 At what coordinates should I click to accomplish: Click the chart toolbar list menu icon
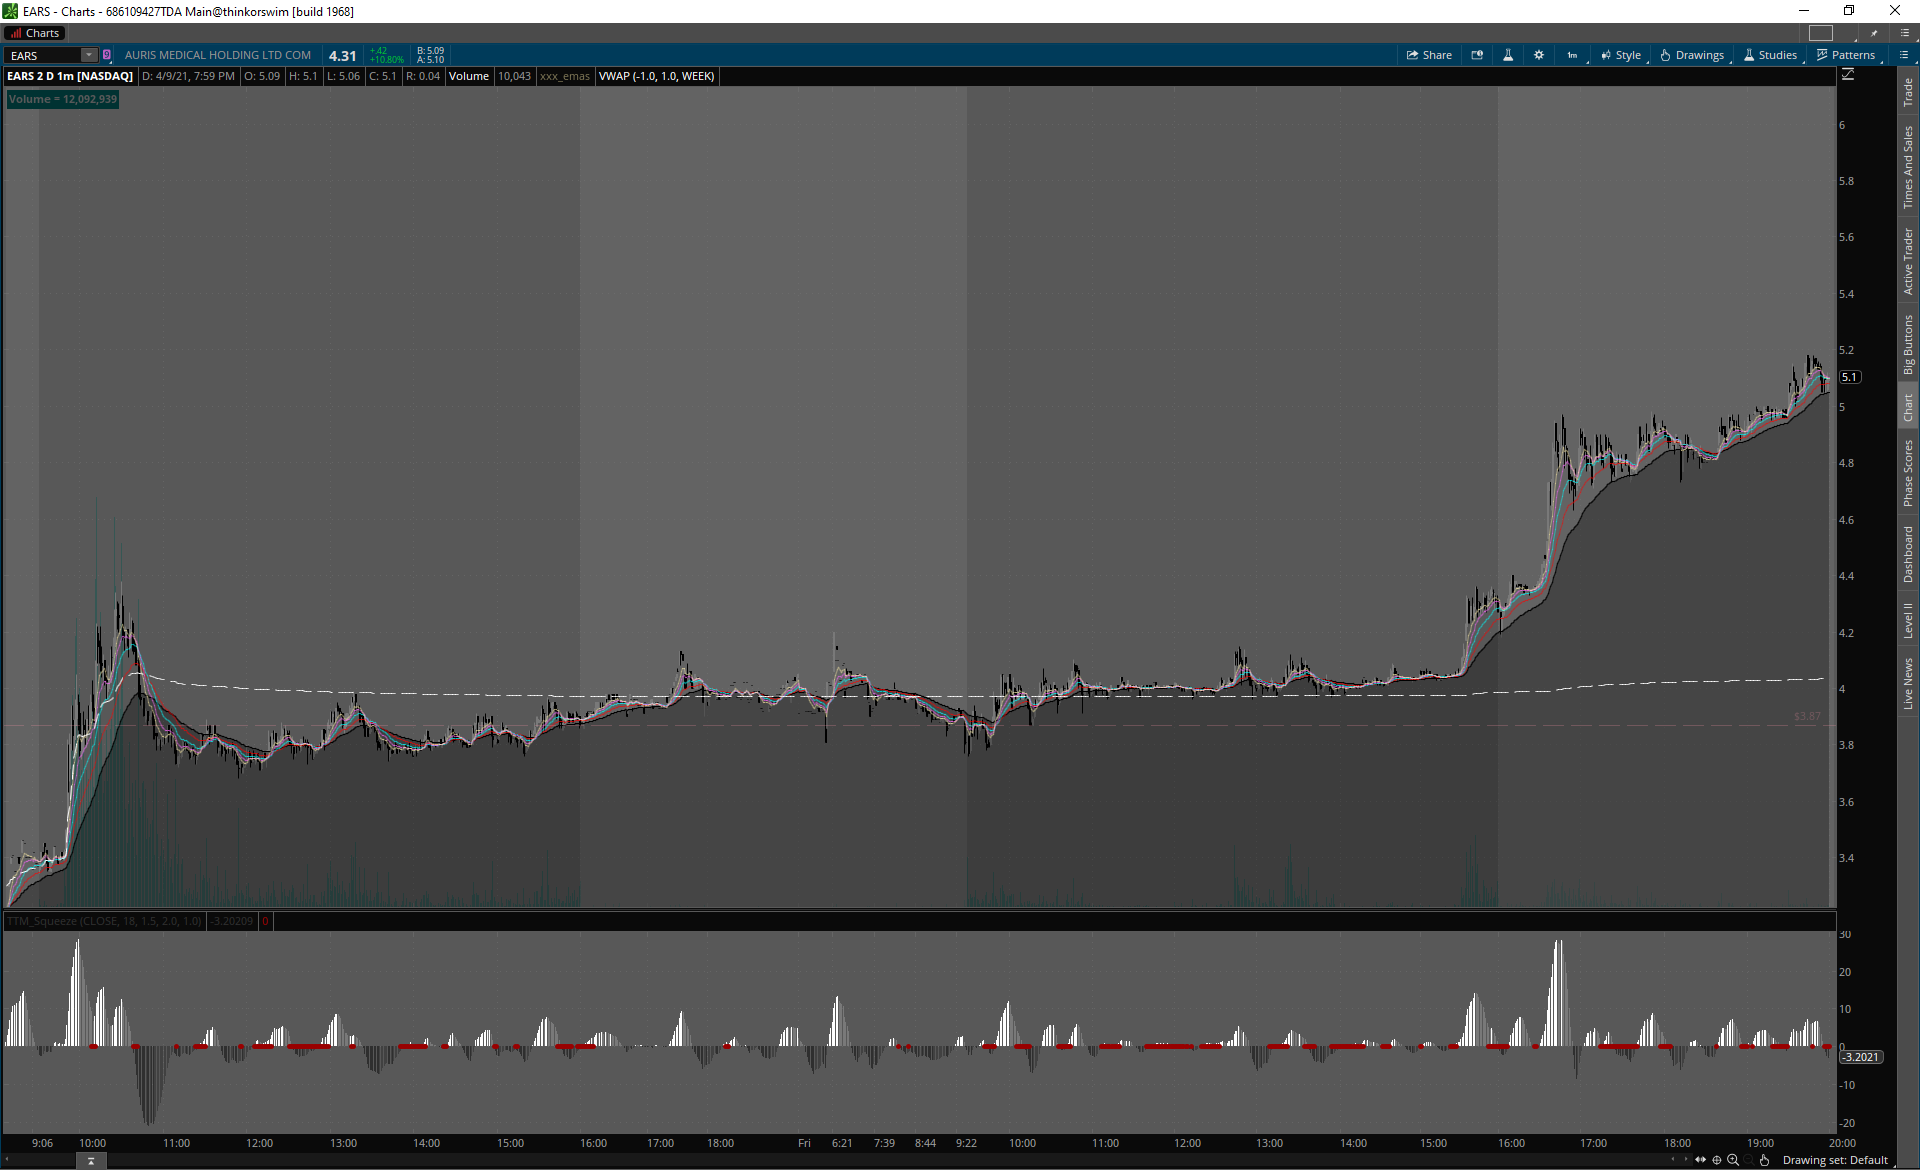1904,55
